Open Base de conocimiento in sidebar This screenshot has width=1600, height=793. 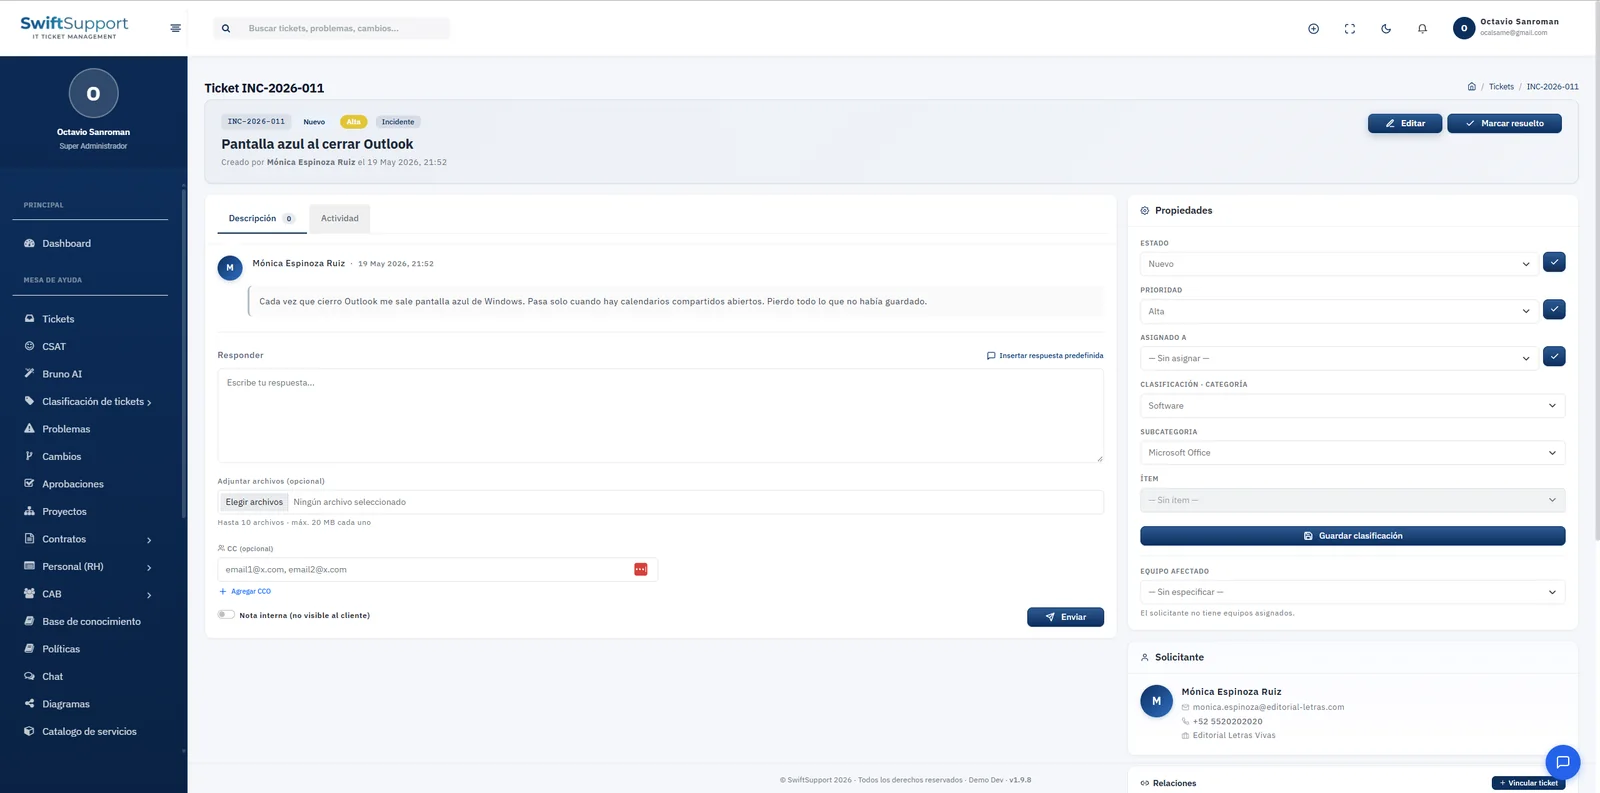[x=91, y=622]
